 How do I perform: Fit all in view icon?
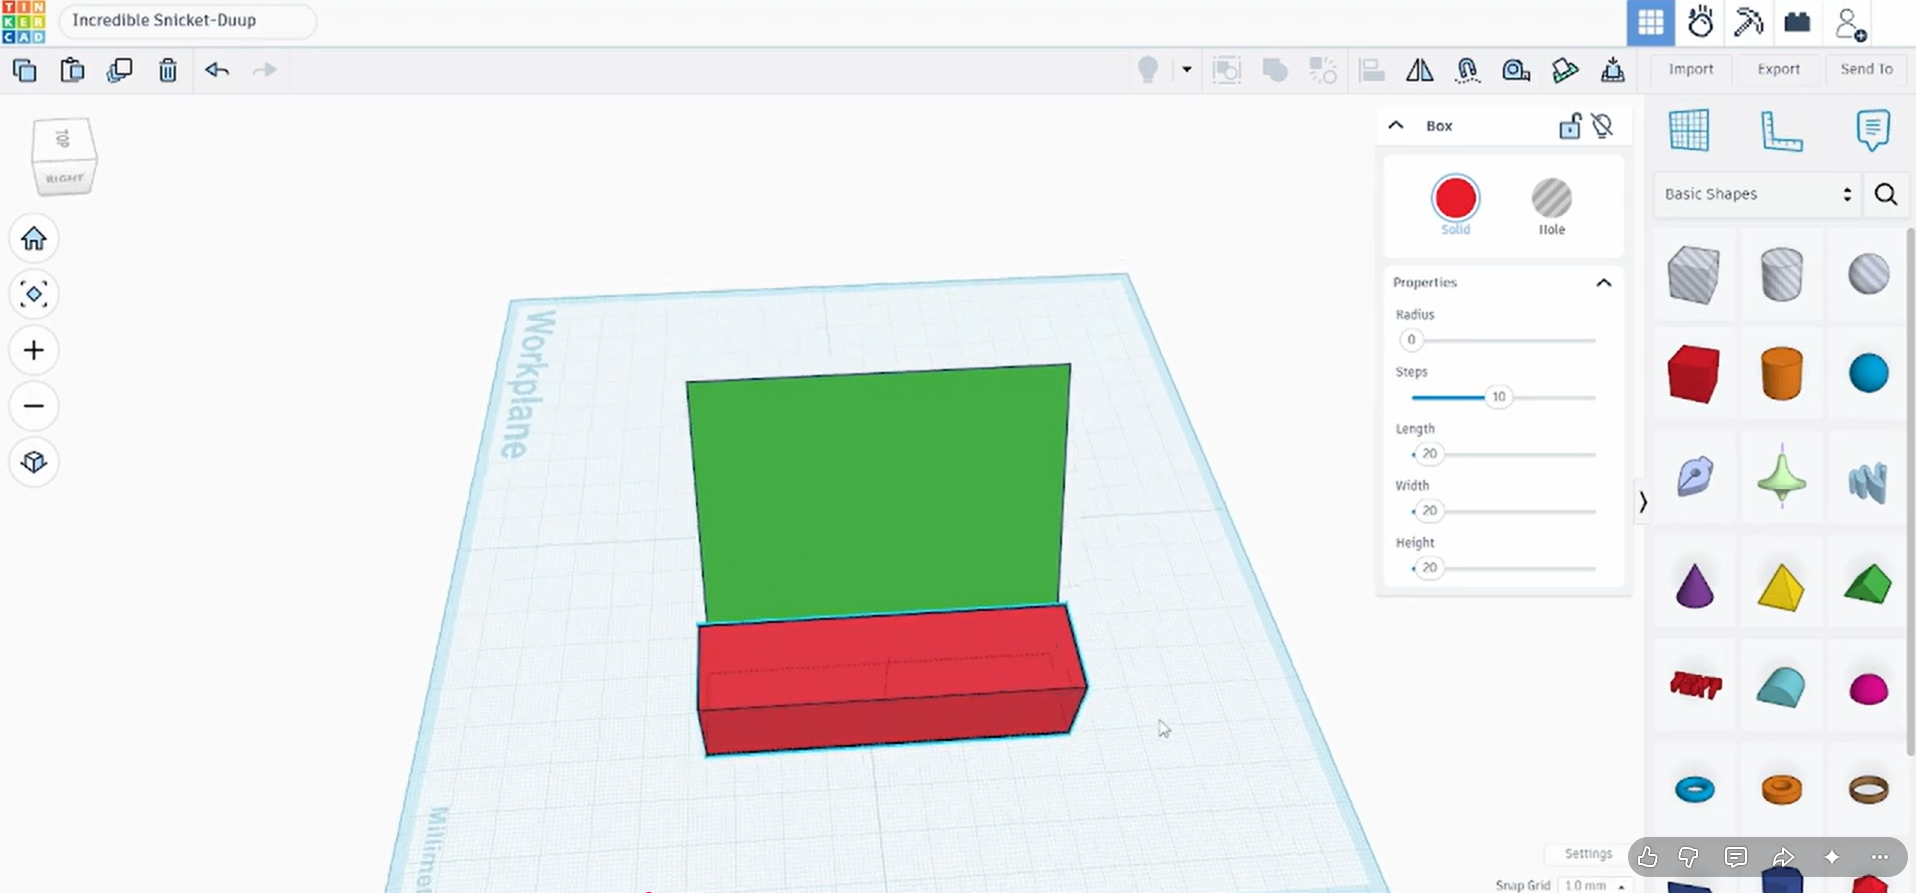(x=34, y=294)
